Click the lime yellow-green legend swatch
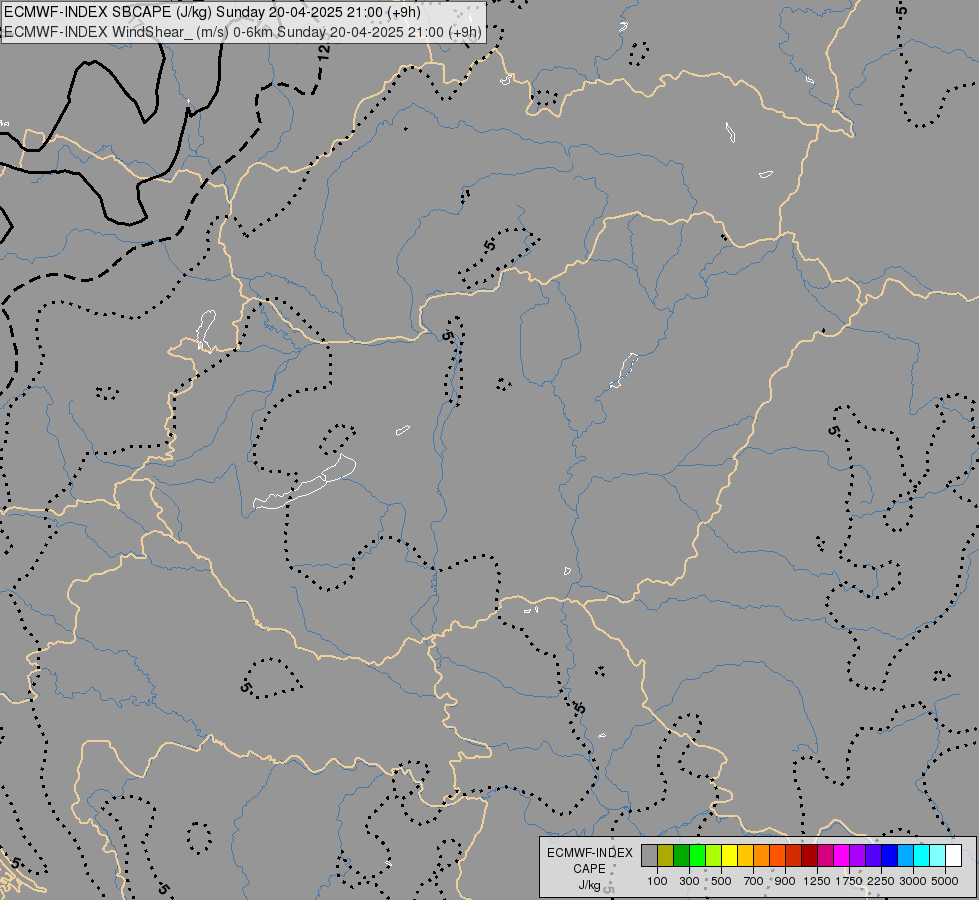The image size is (979, 900). [x=714, y=855]
